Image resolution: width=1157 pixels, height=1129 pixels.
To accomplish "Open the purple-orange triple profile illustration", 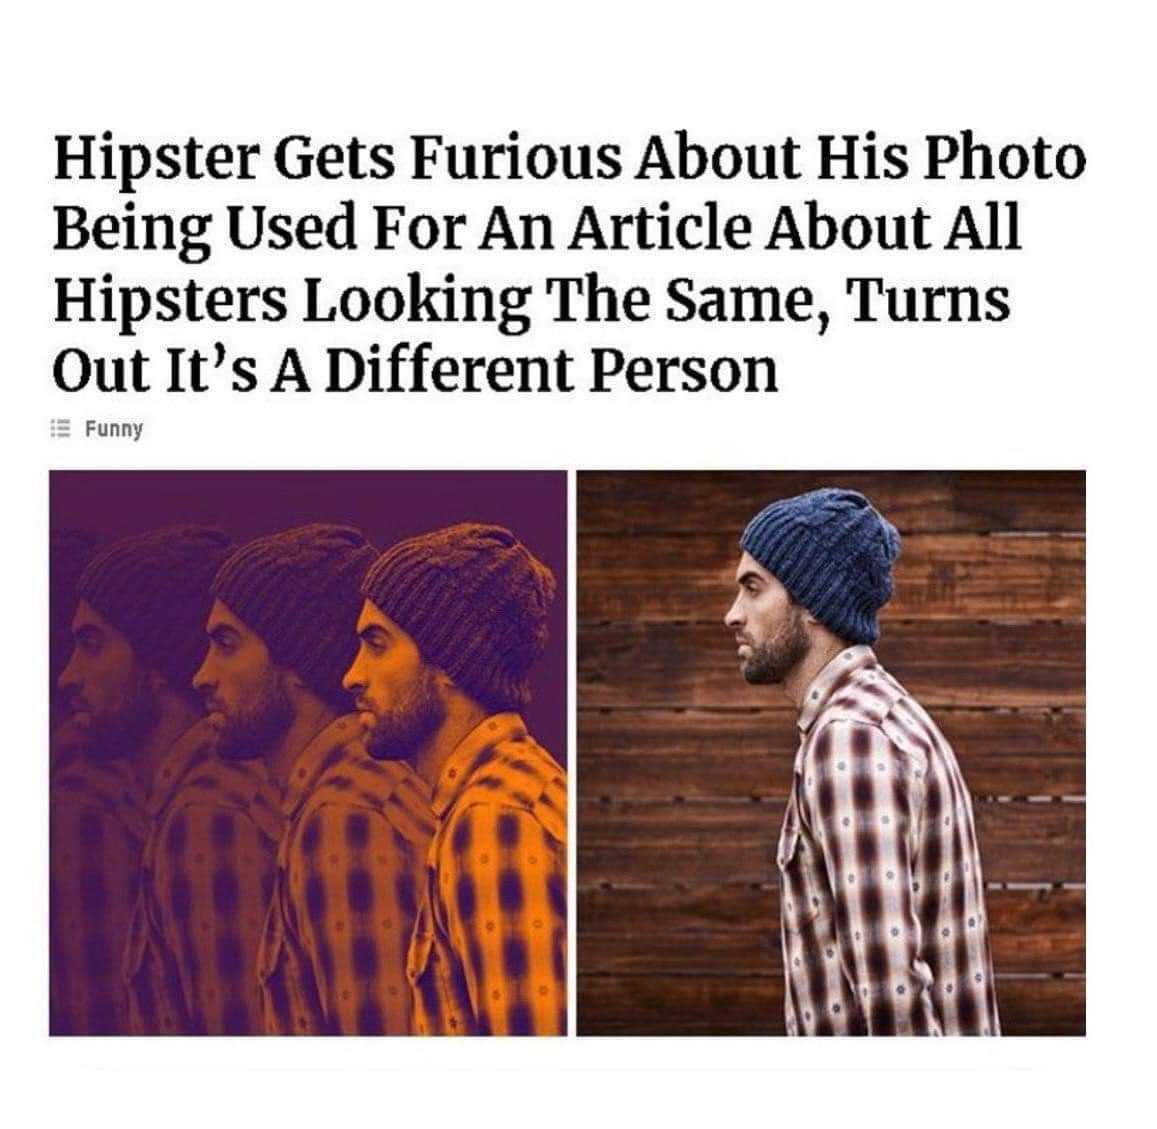I will pos(308,753).
